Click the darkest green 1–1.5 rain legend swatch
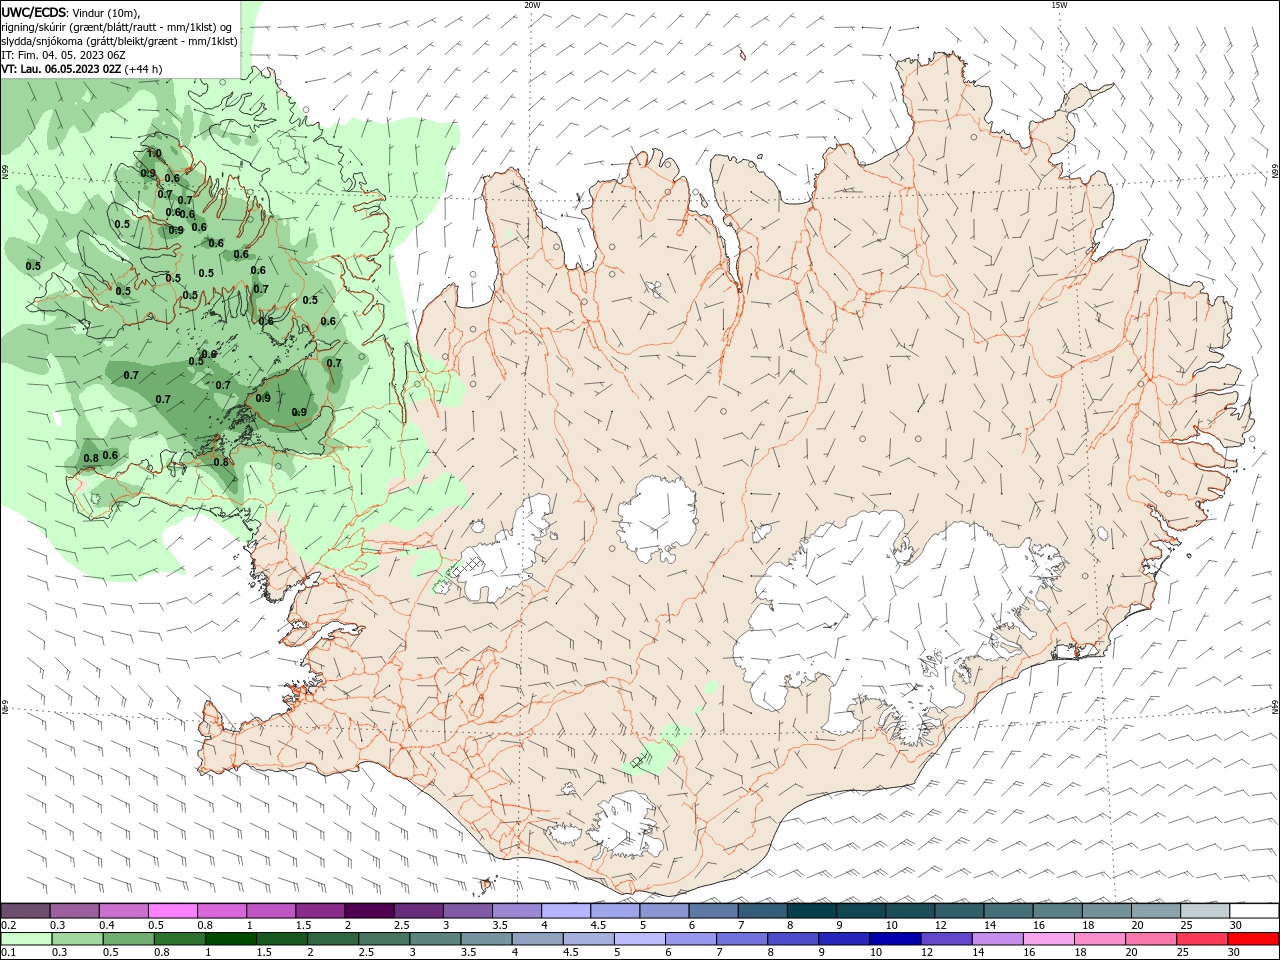 [231, 938]
